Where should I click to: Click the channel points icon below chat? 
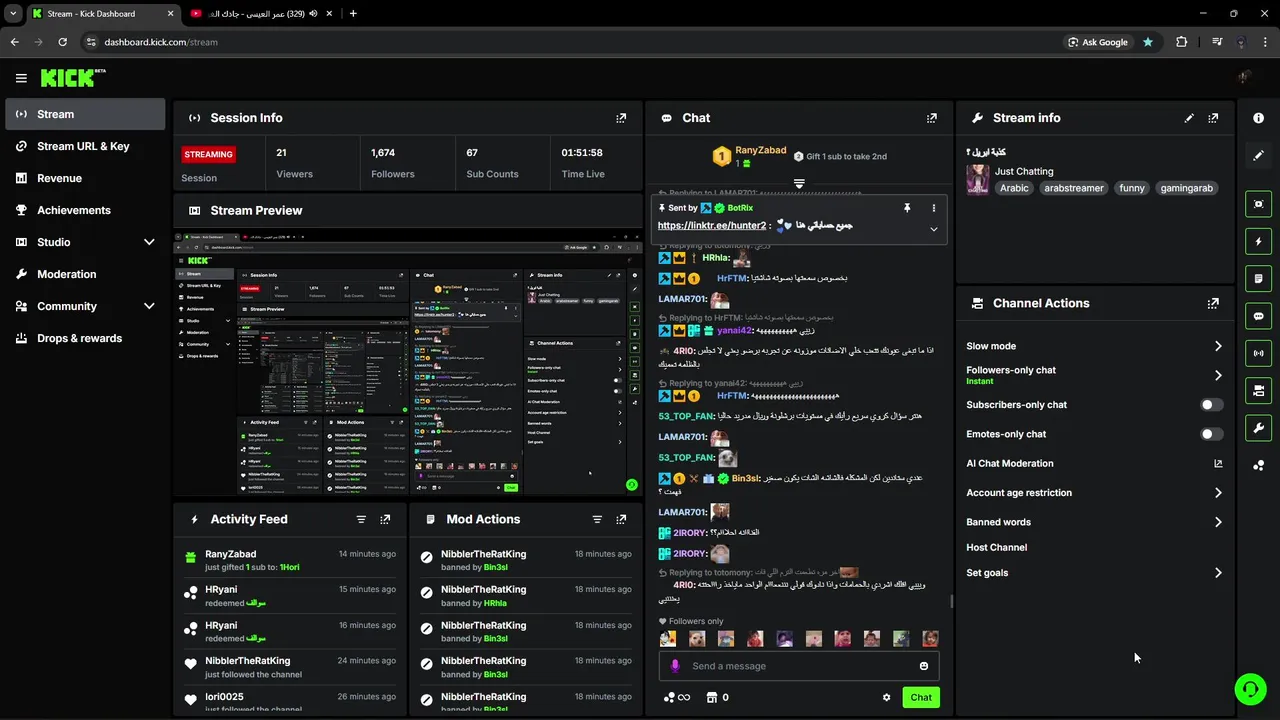point(677,698)
